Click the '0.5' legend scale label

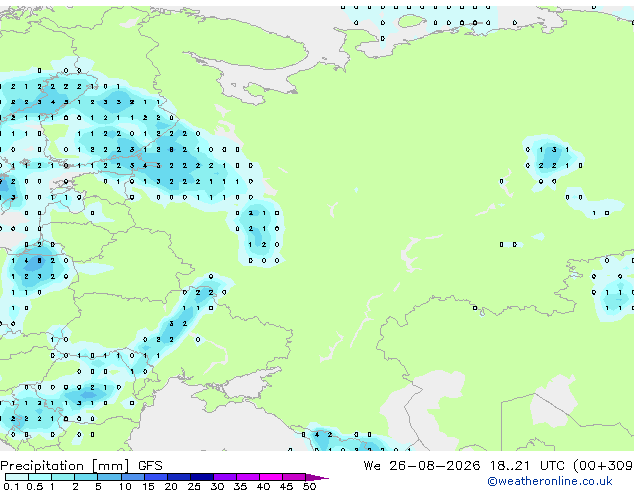pyautogui.click(x=34, y=486)
